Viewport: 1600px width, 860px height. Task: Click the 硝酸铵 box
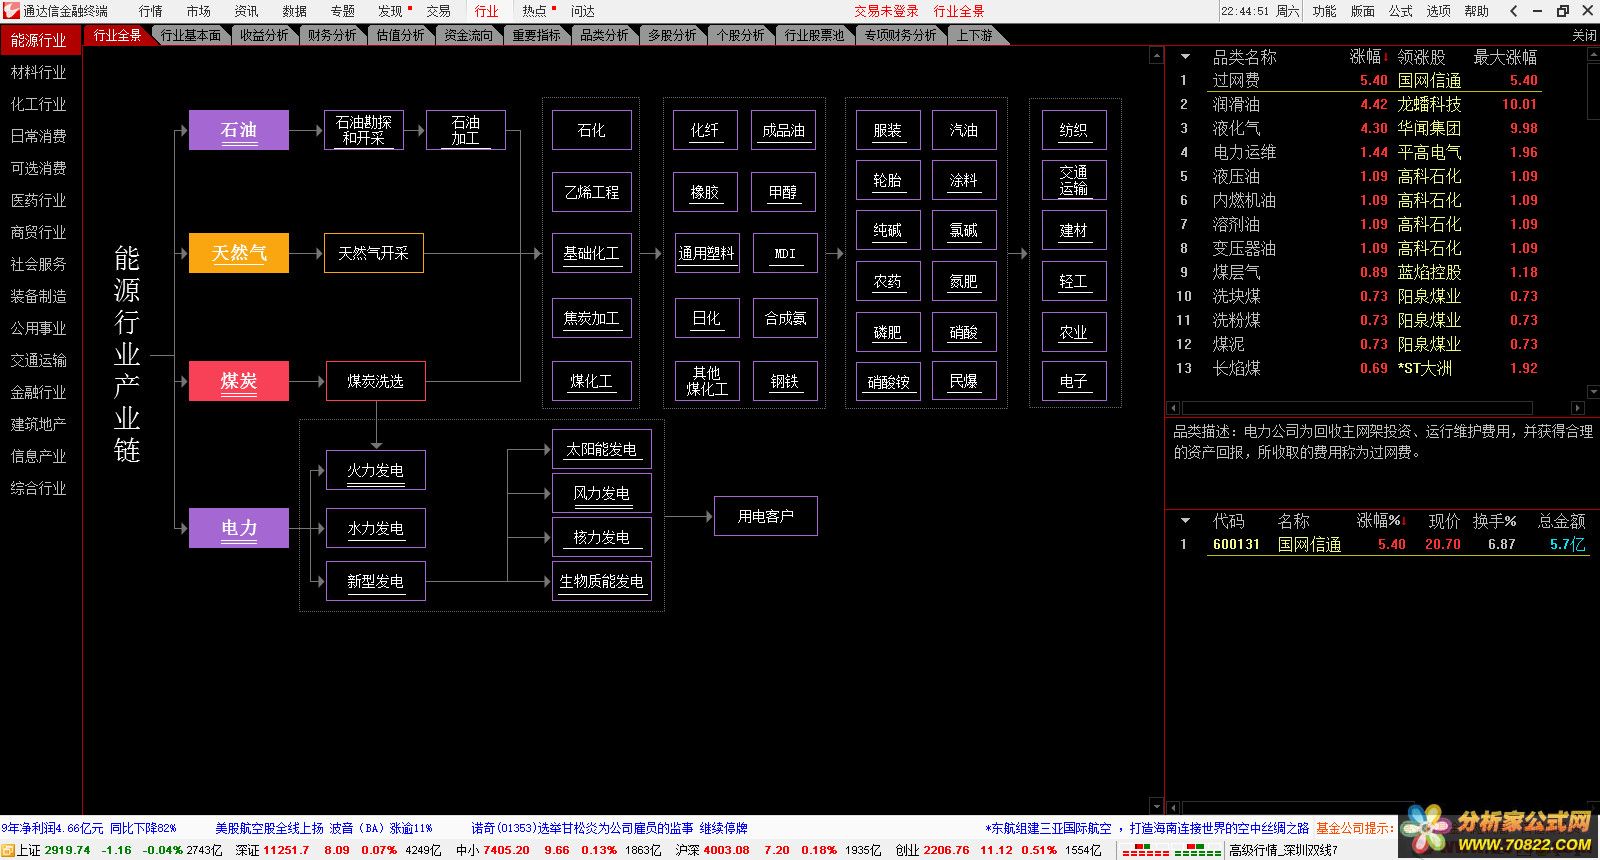888,381
